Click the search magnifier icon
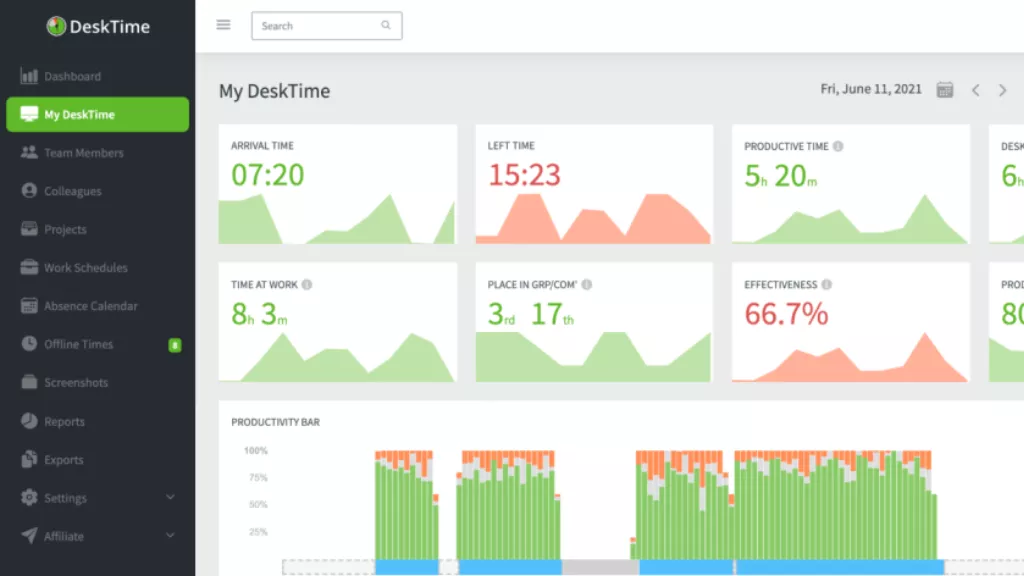This screenshot has width=1024, height=576. point(386,25)
